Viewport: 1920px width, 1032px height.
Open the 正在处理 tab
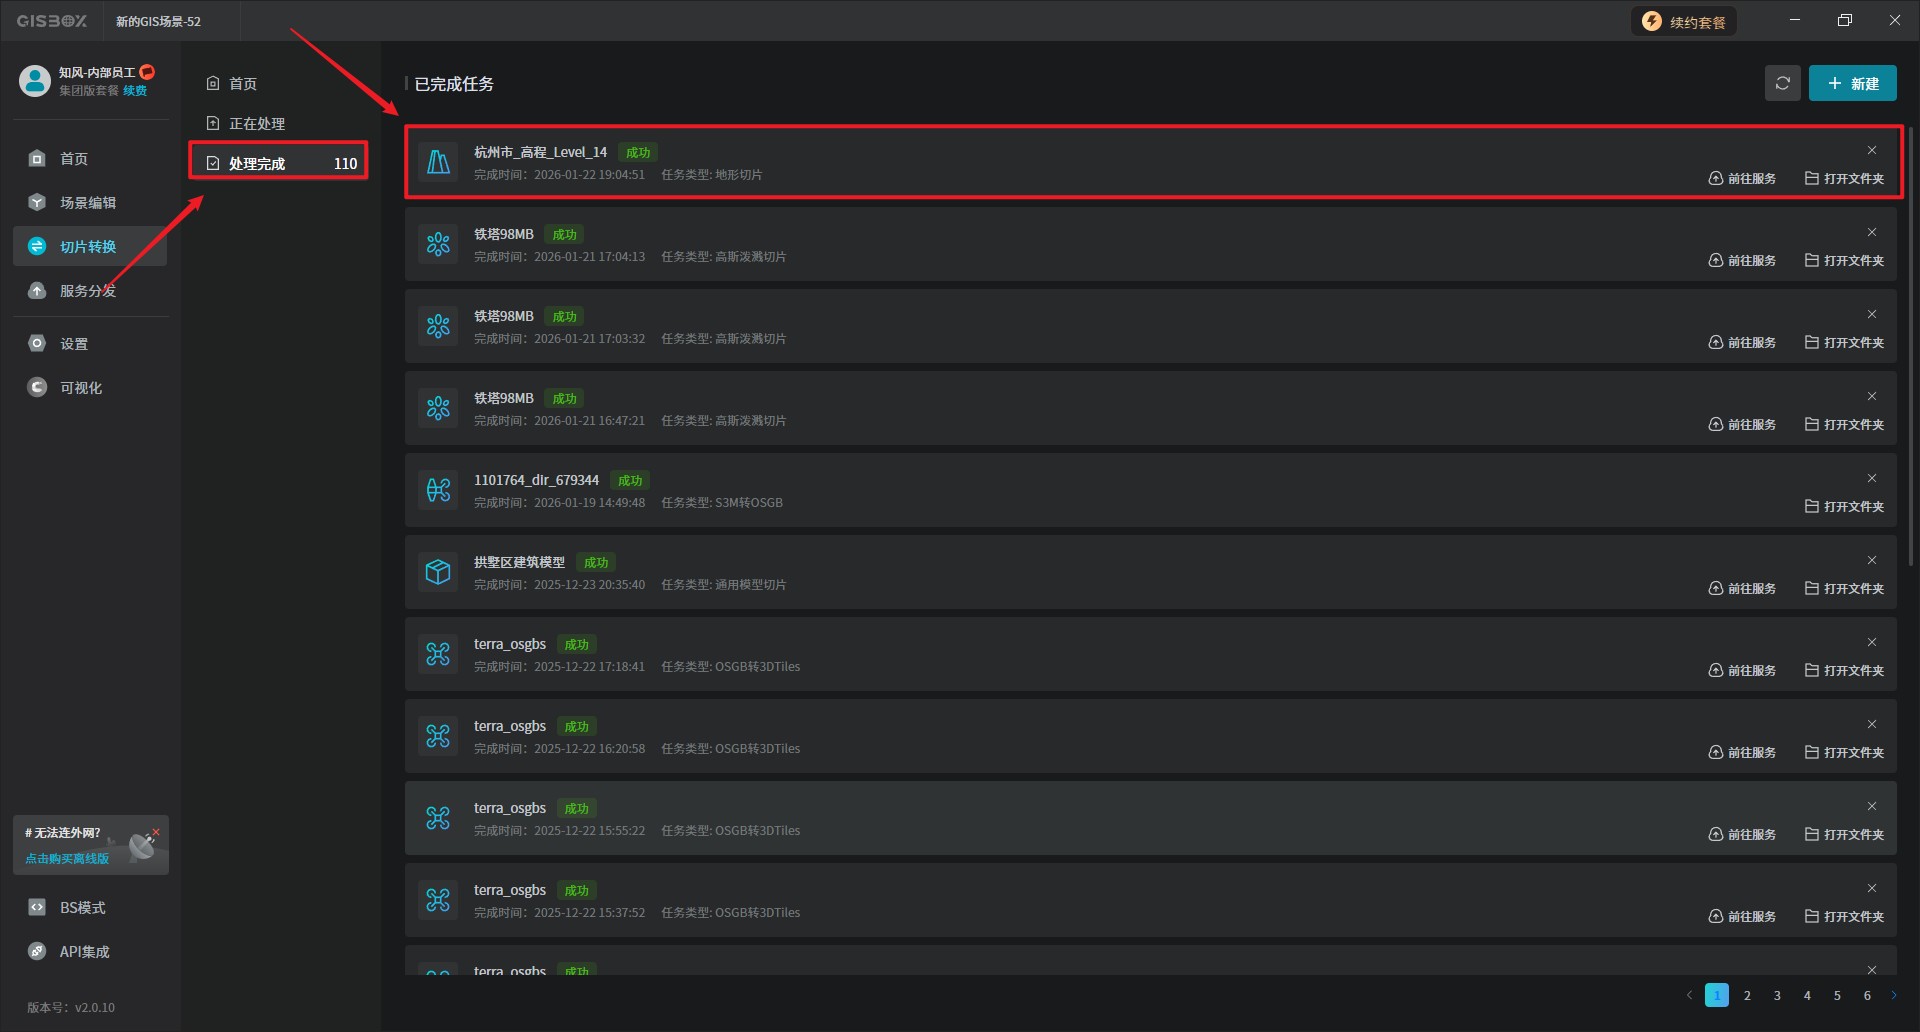257,124
